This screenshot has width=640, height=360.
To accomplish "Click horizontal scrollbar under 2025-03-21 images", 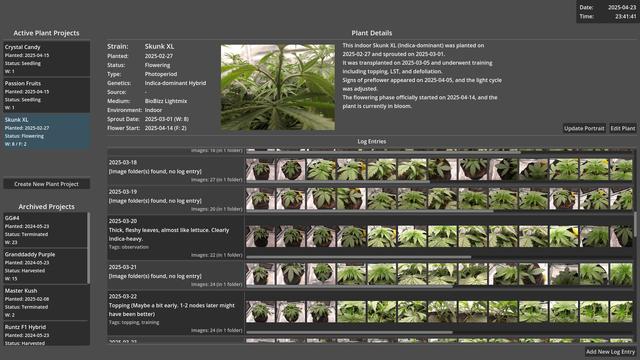I will (349, 286).
